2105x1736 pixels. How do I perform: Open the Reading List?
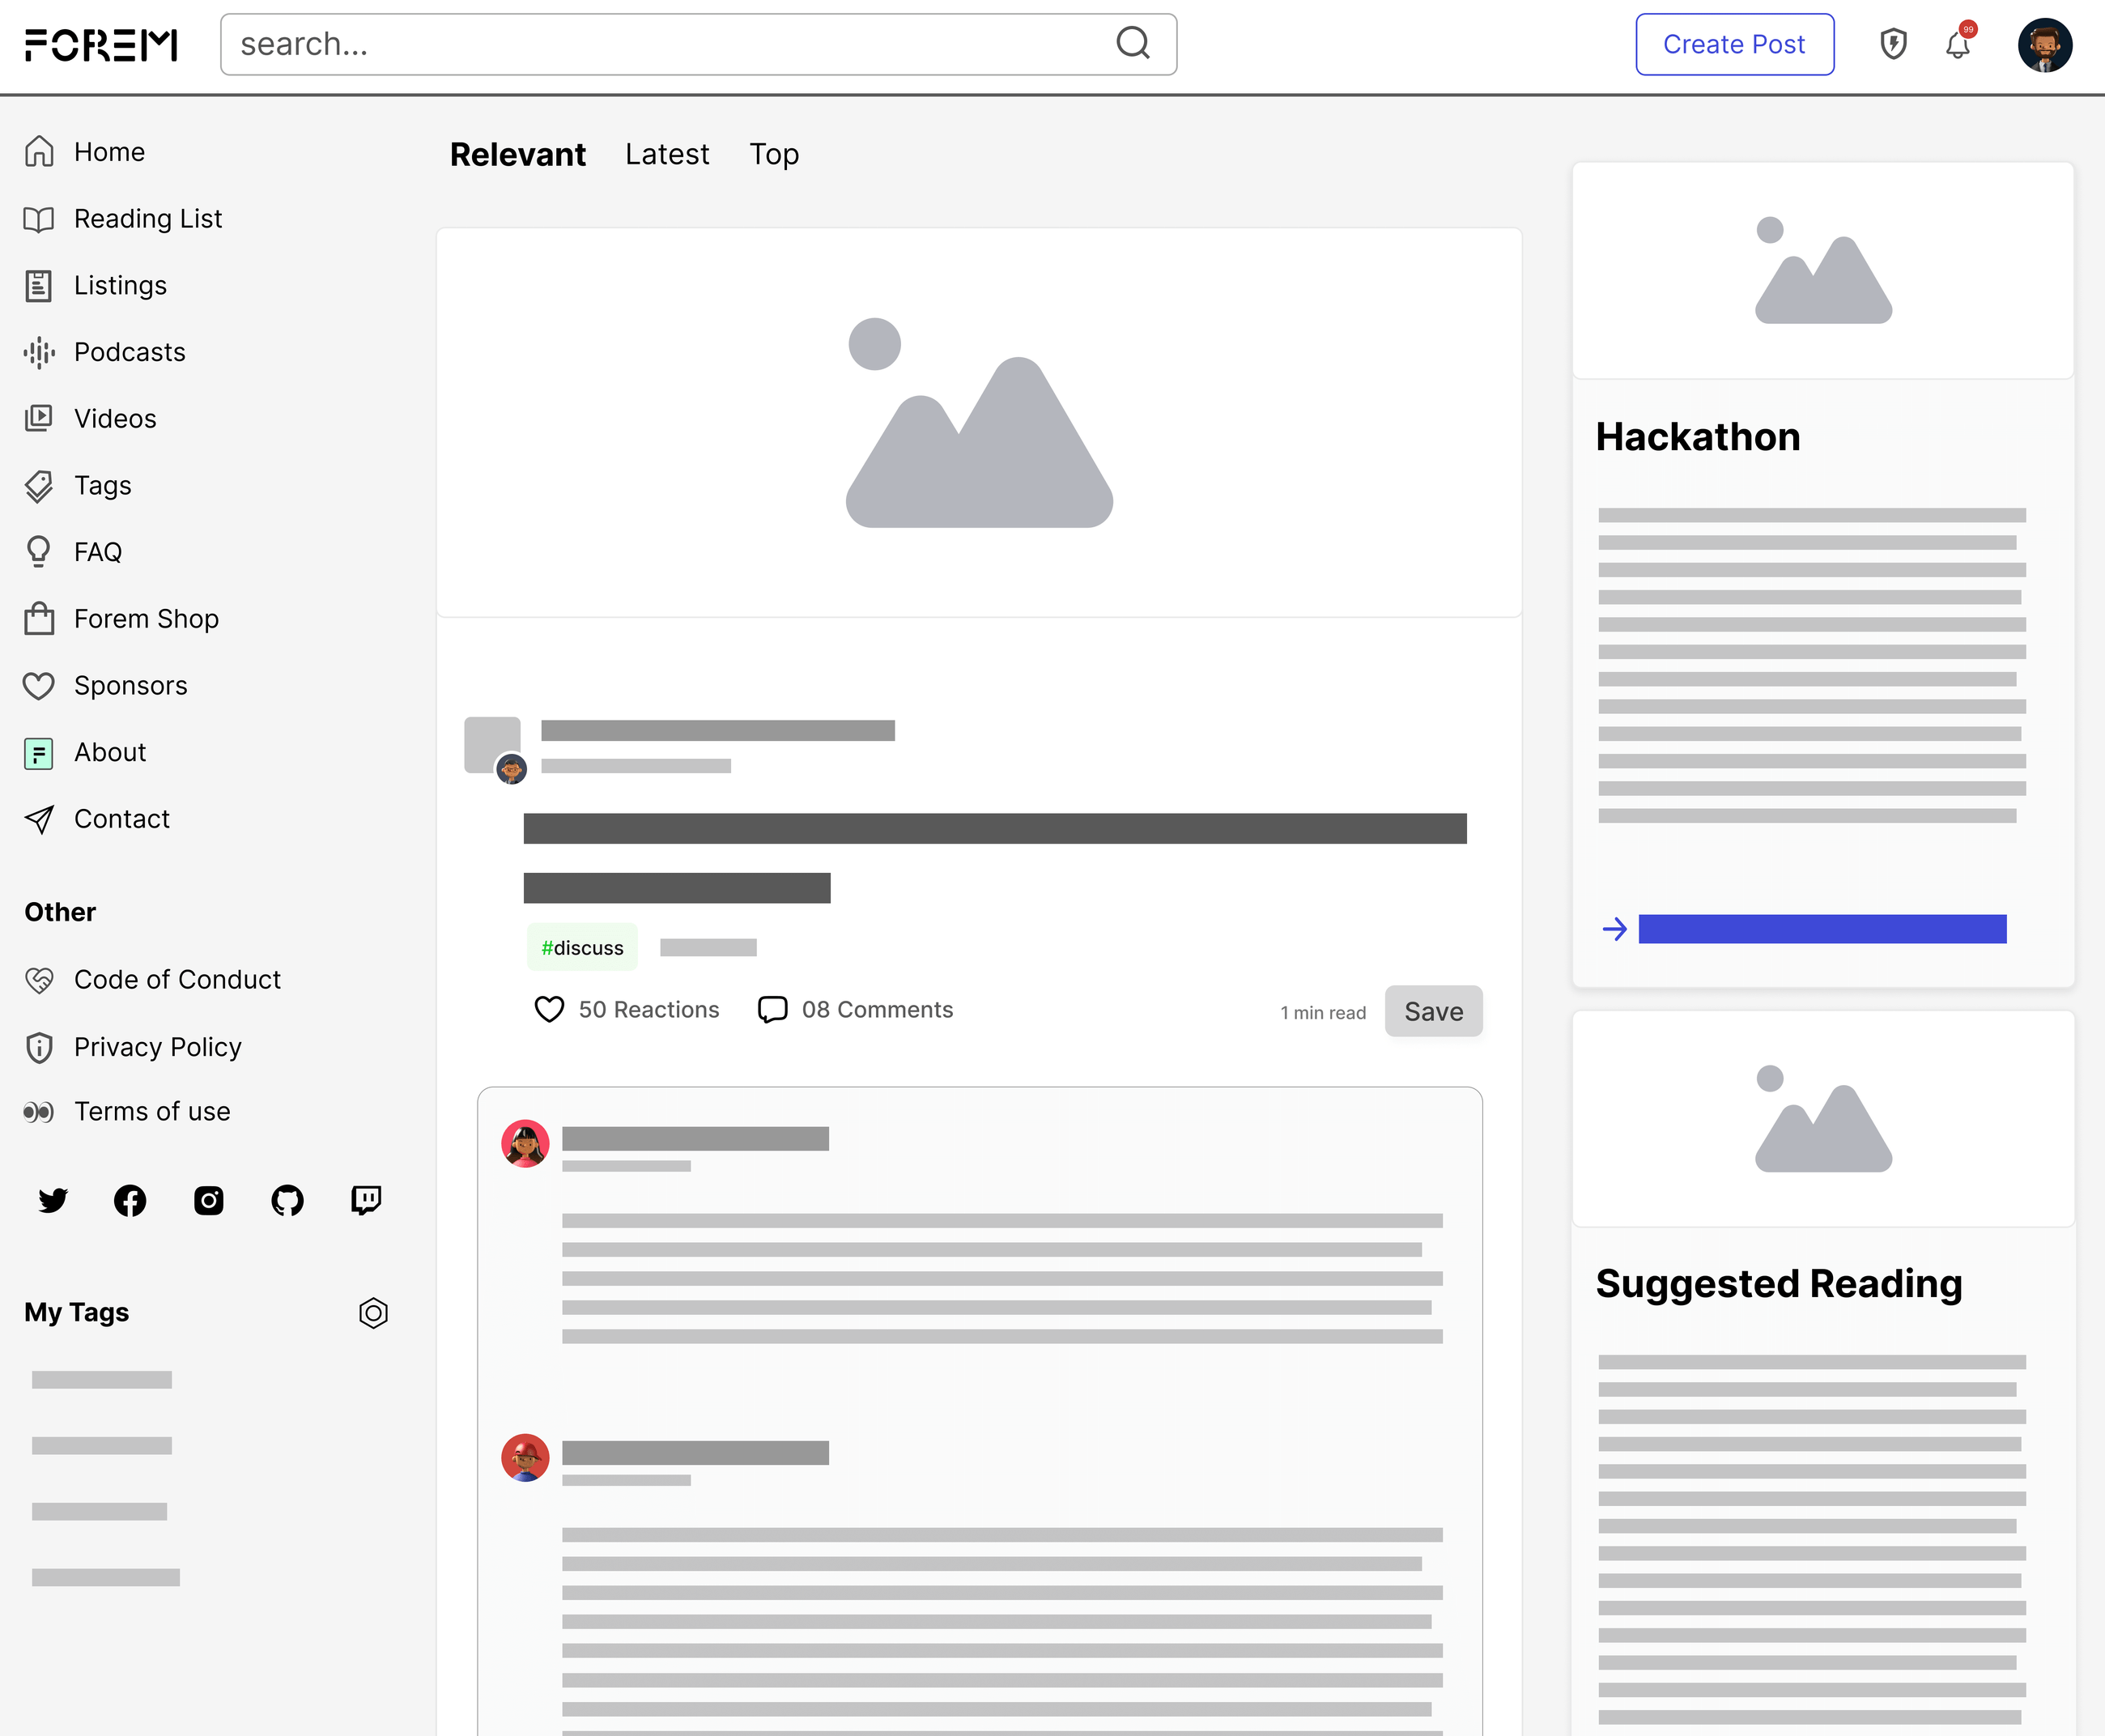click(147, 218)
